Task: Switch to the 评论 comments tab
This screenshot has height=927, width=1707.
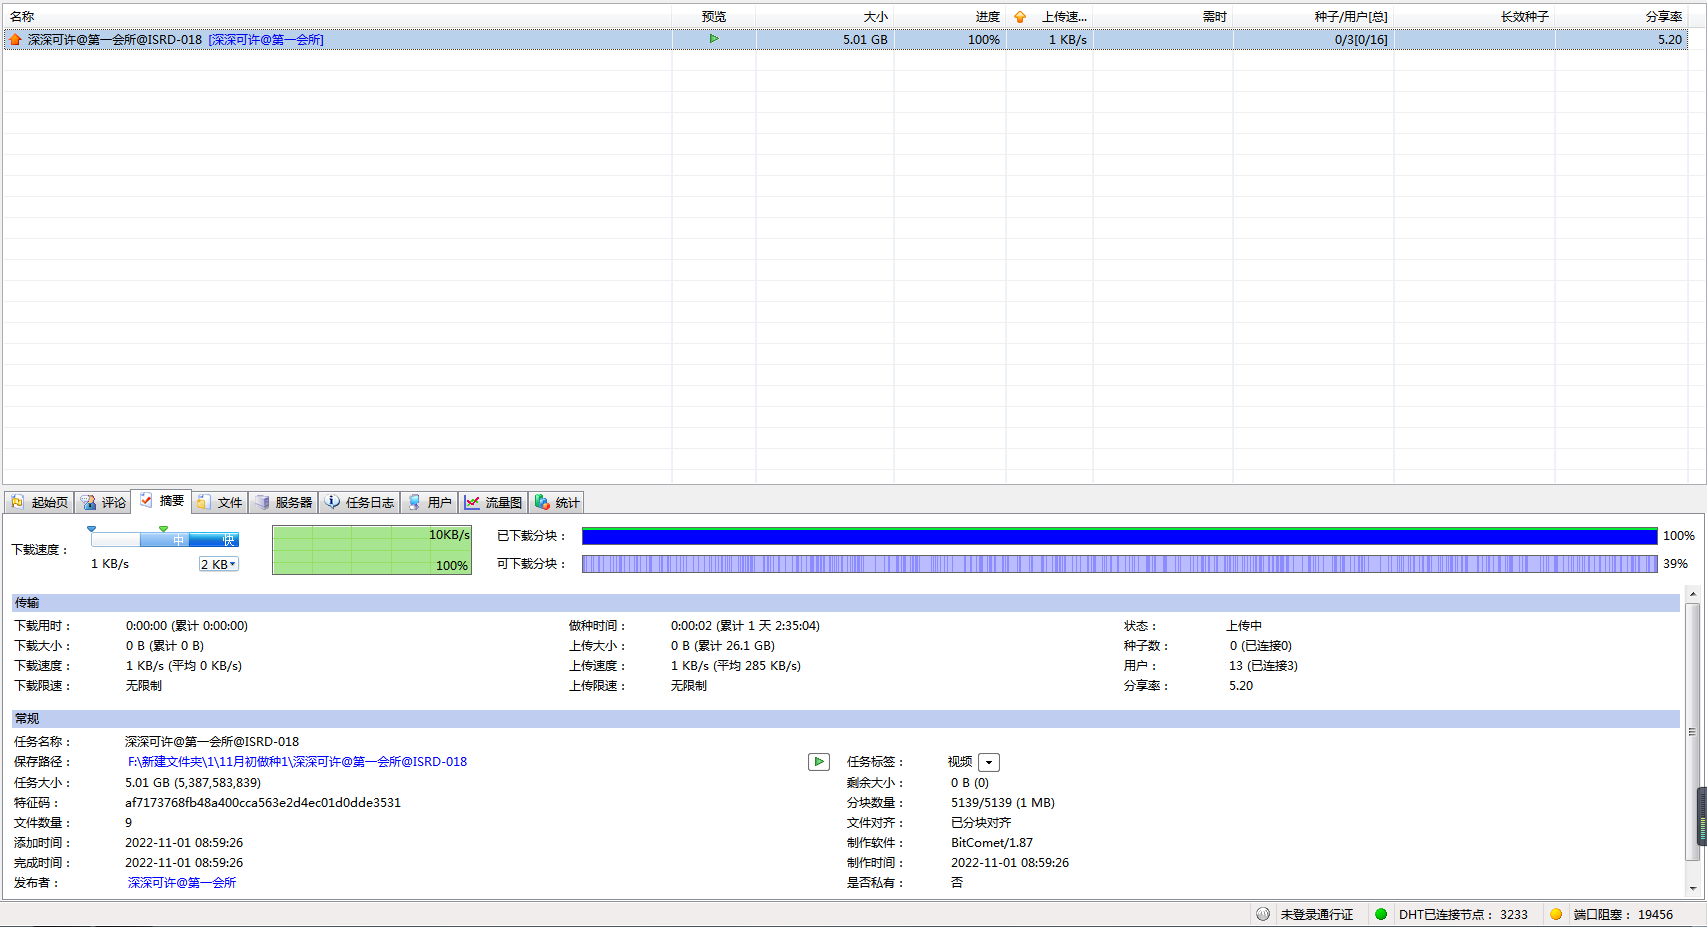Action: tap(104, 502)
